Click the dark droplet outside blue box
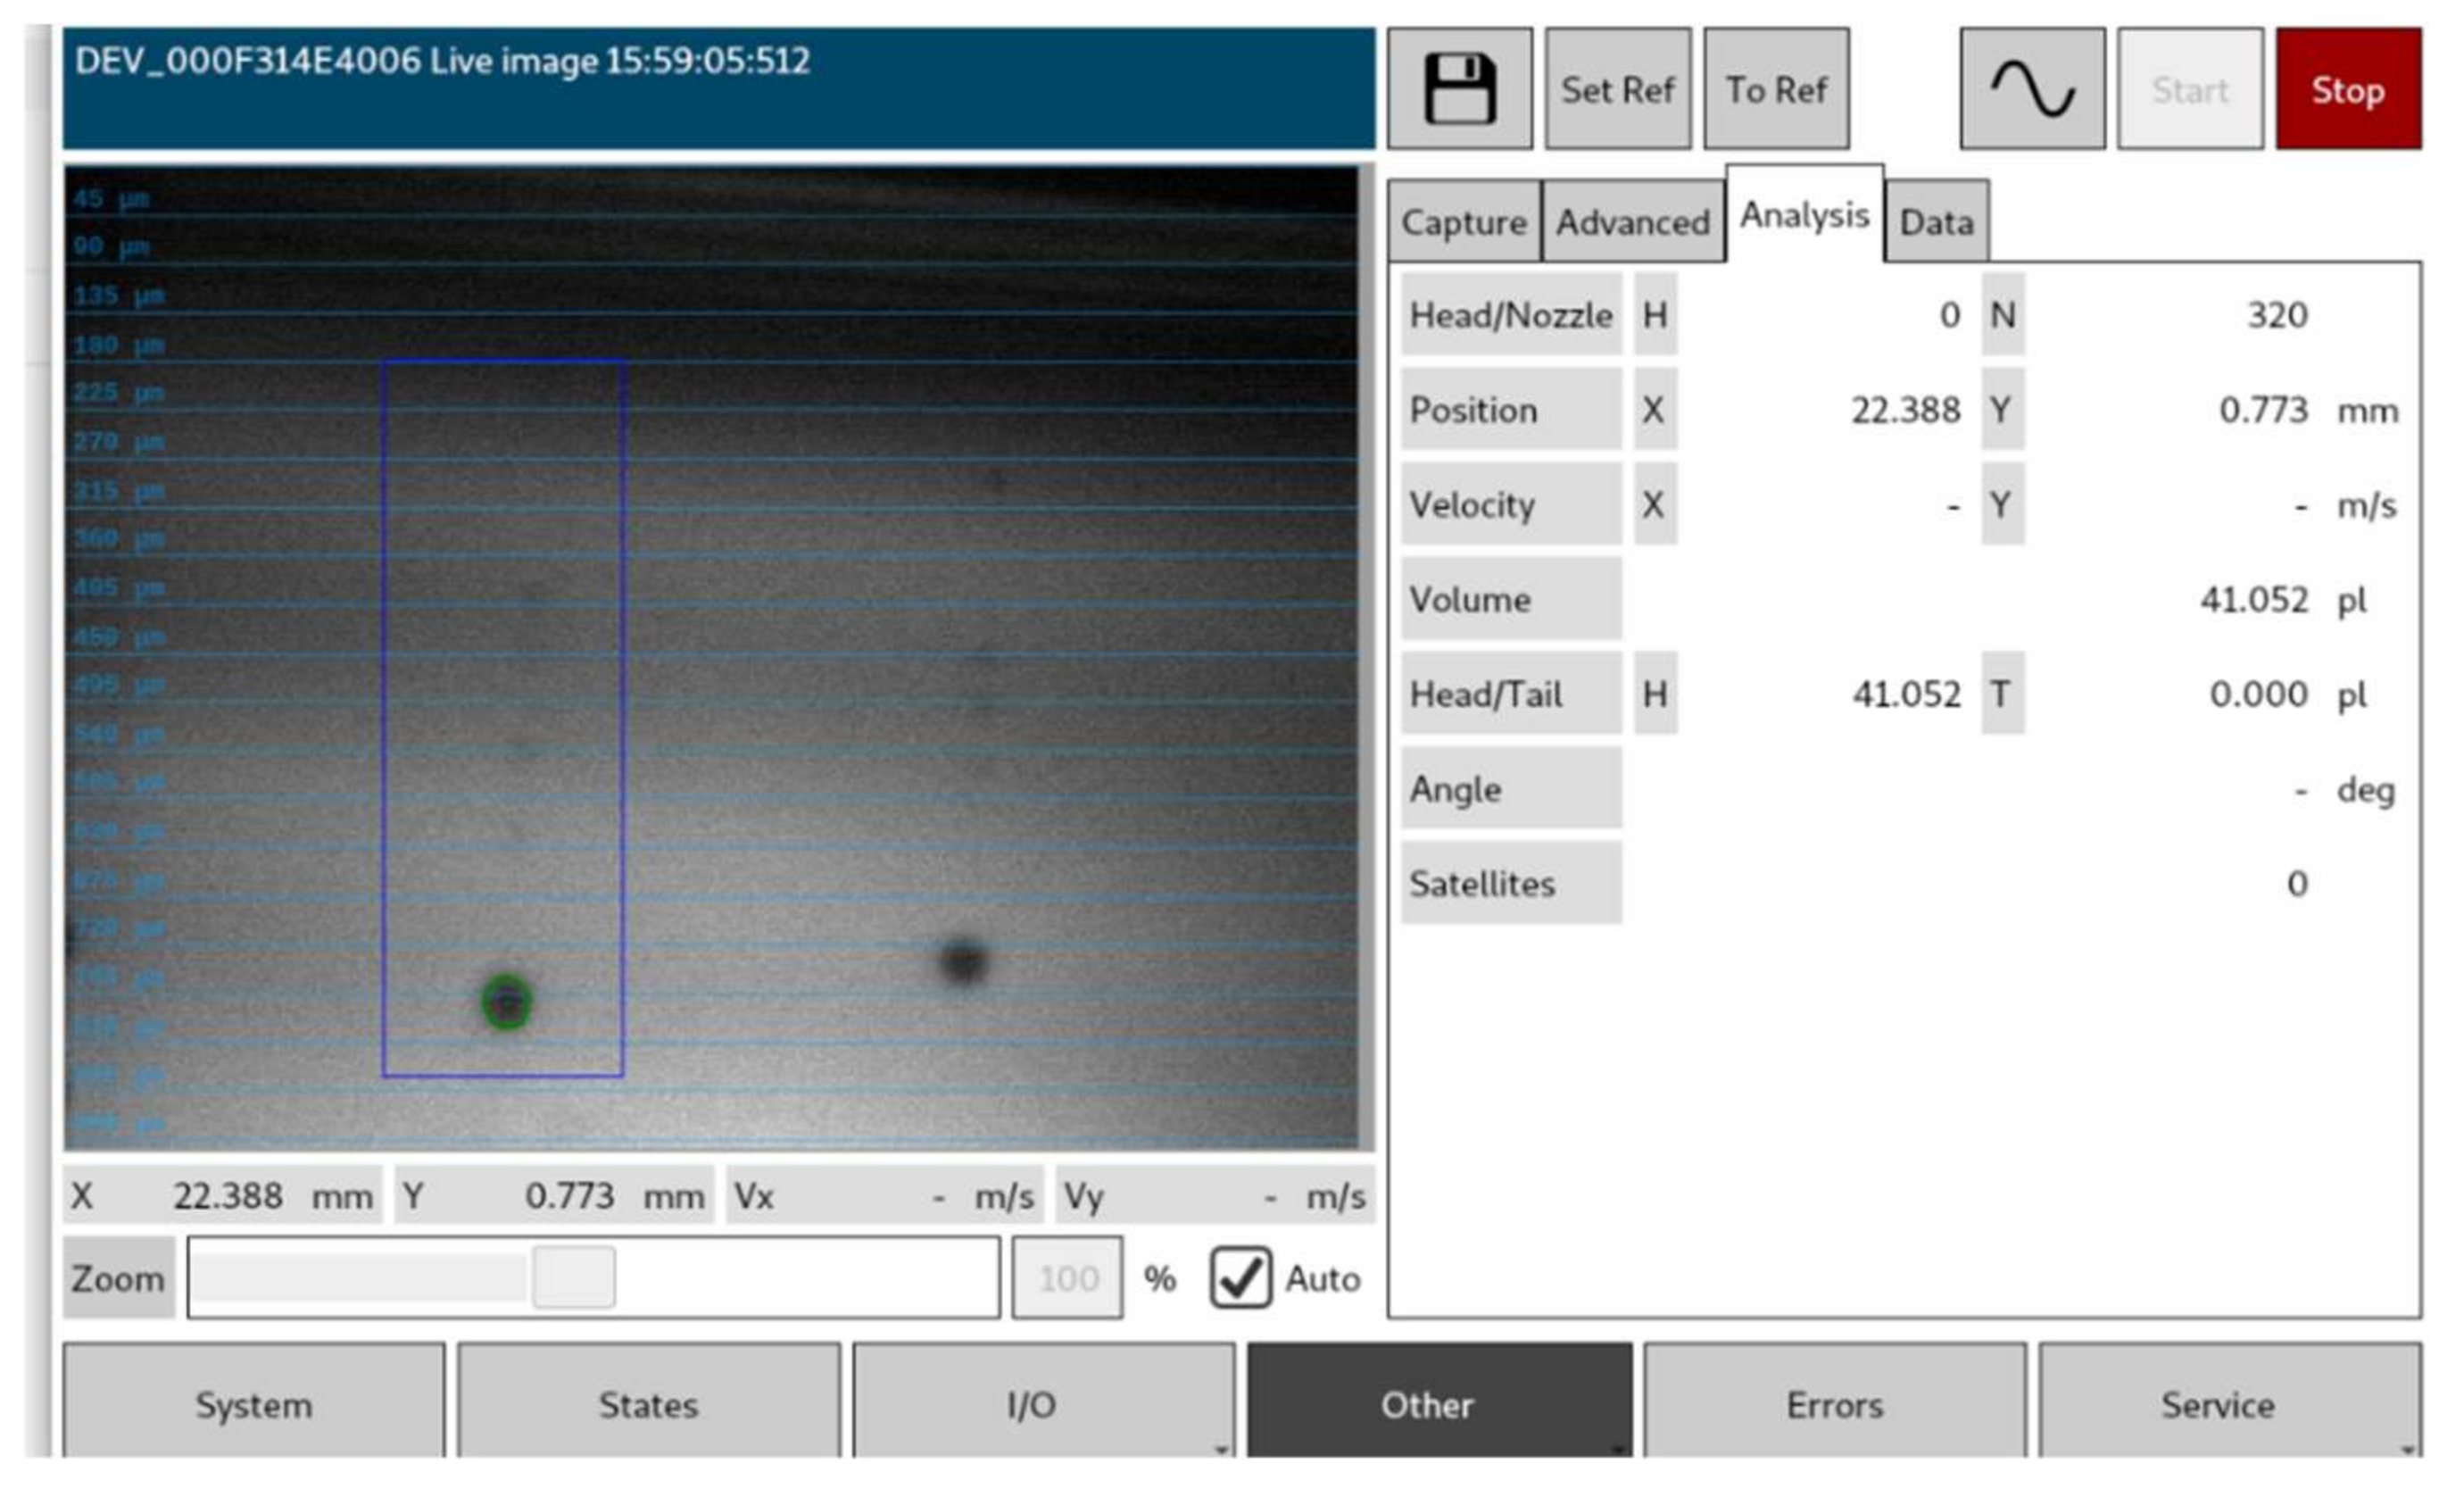Viewport: 2464px width, 1497px height. click(962, 961)
